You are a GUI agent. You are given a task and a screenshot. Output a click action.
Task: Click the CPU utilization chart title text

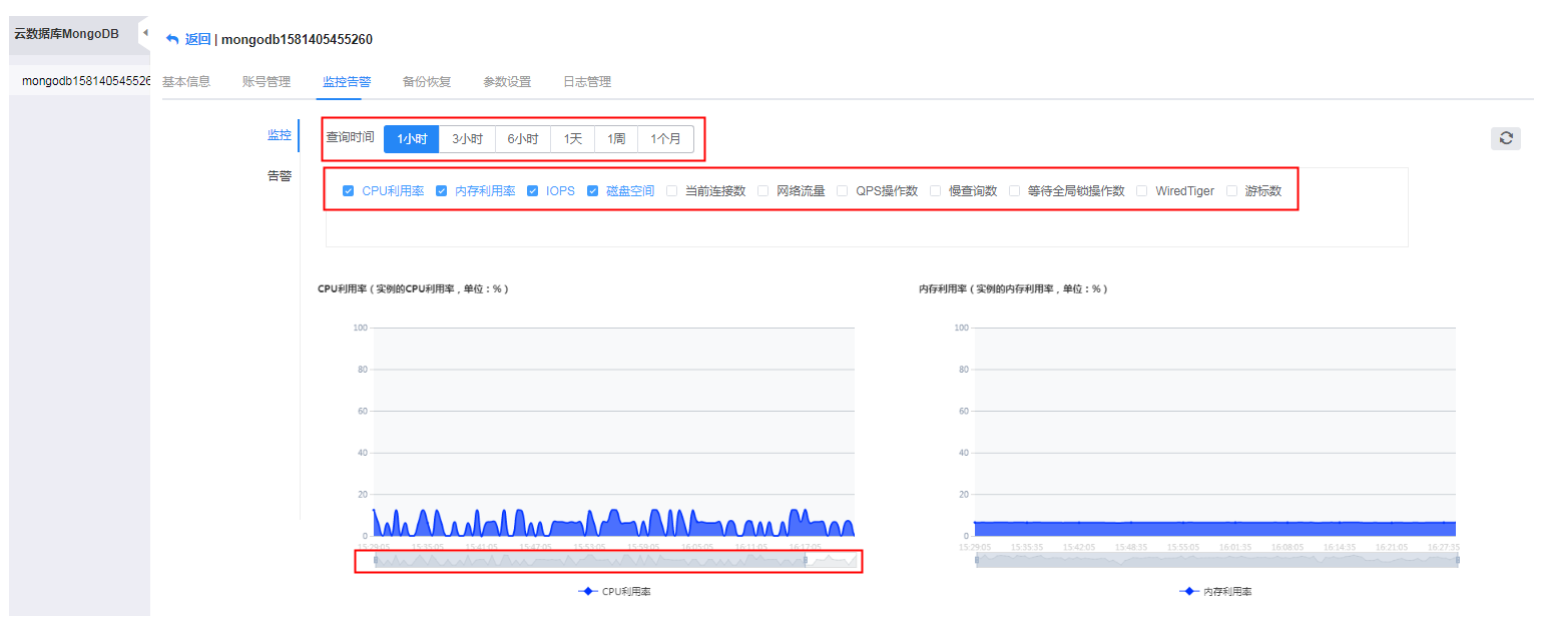[x=413, y=289]
